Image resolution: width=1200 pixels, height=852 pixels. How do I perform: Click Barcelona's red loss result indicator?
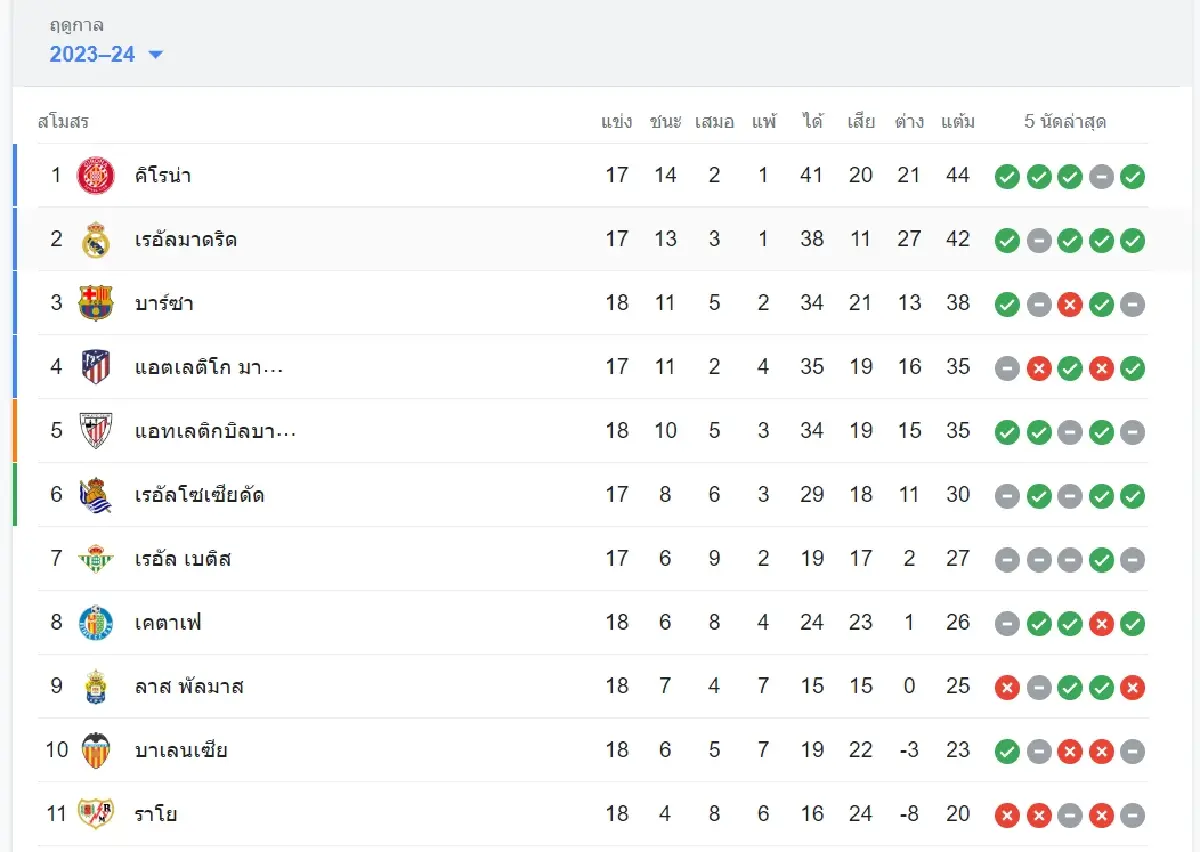pyautogui.click(x=1070, y=305)
